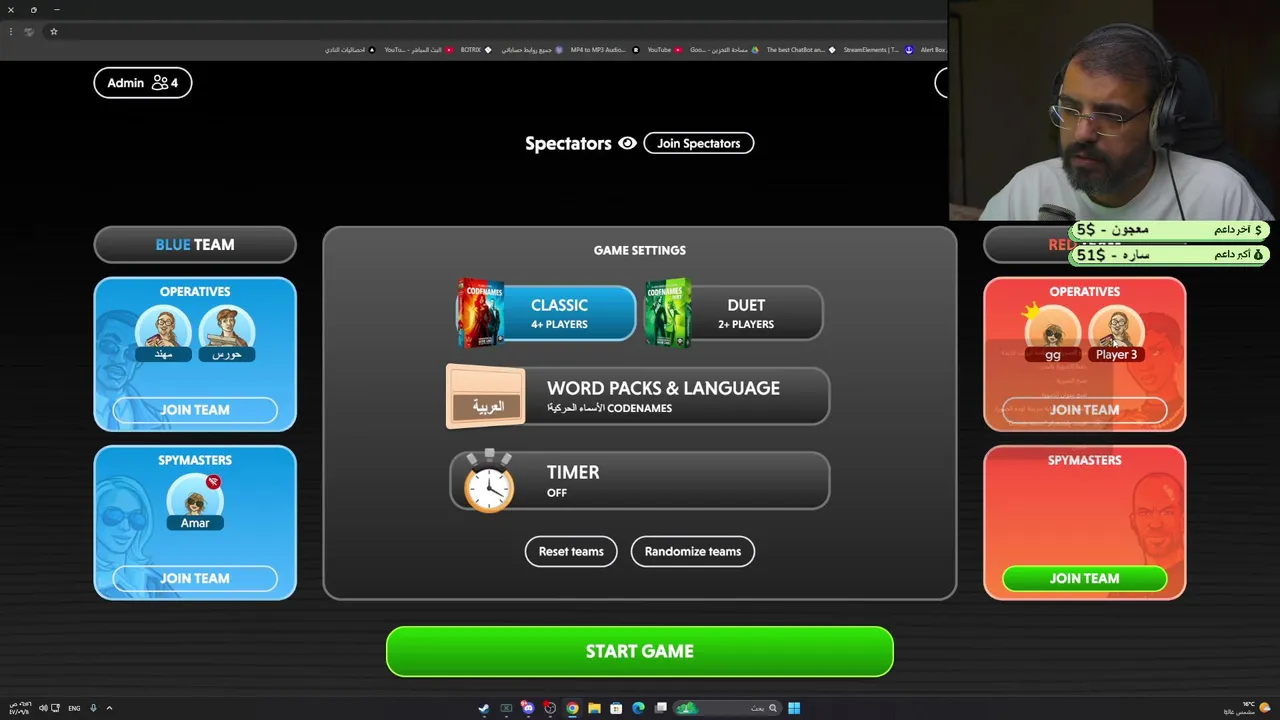Open the YouTube bookmark
Viewport: 1280px width, 720px height.
pos(665,49)
